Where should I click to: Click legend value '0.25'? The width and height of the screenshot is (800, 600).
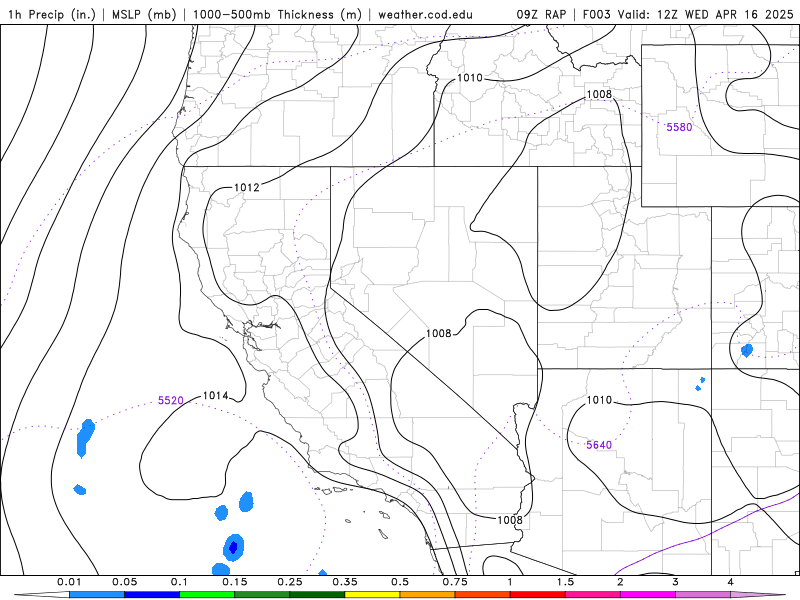[290, 582]
